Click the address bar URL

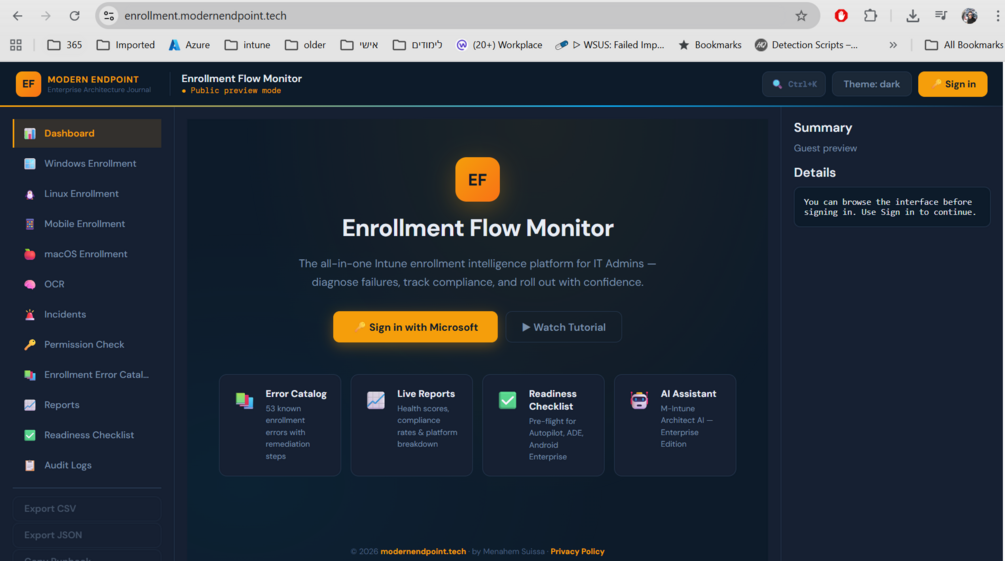[x=206, y=16]
